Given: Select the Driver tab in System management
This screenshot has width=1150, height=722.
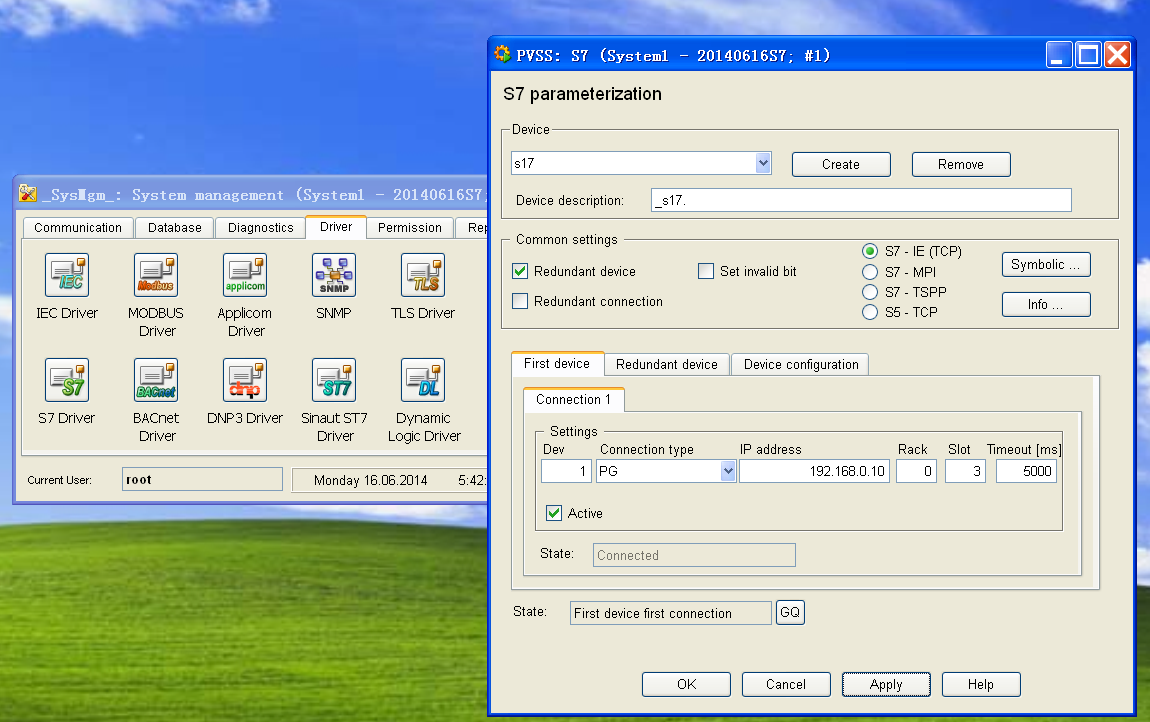Looking at the screenshot, I should pos(336,227).
